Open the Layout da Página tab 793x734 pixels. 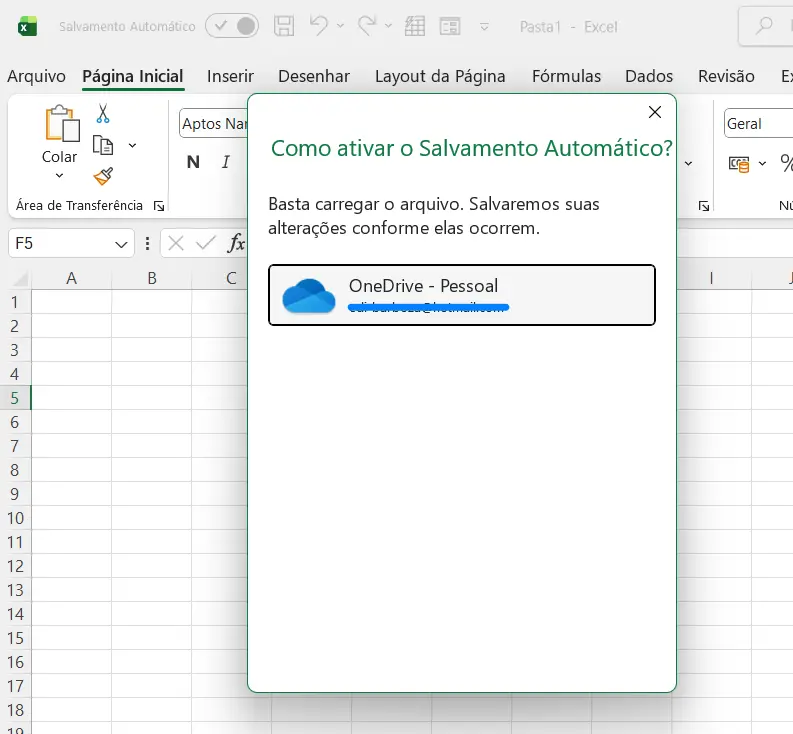(440, 76)
